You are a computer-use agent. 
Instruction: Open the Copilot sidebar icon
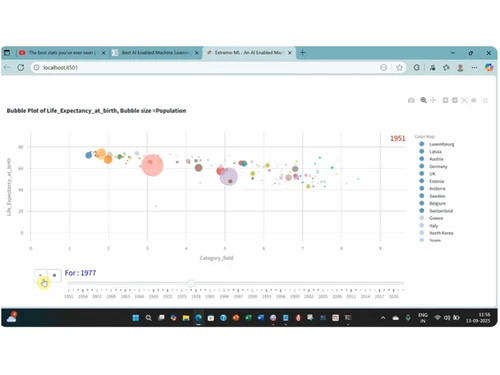click(489, 67)
